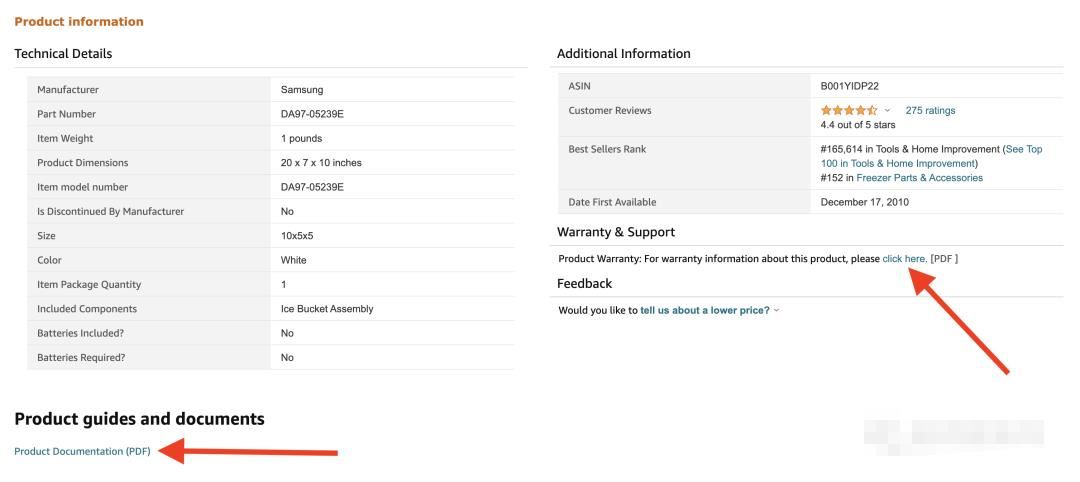Expand chevron after the lower price link
The width and height of the screenshot is (1080, 482).
pos(777,310)
